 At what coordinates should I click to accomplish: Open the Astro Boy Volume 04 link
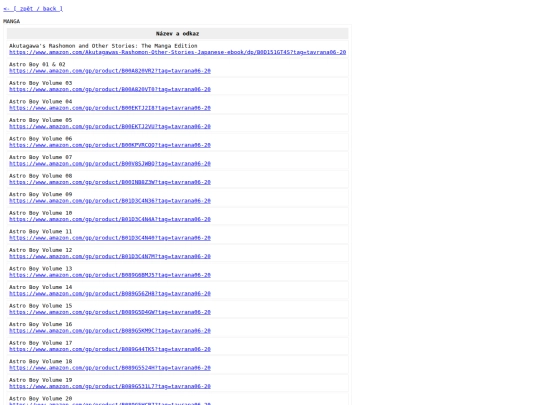pos(110,108)
